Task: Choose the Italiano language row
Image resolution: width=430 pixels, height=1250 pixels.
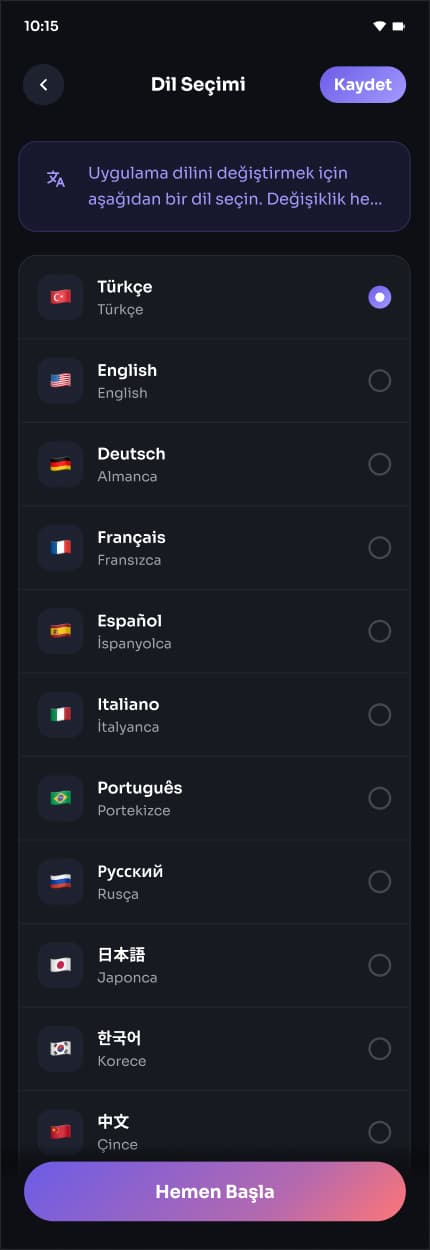Action: (x=214, y=714)
